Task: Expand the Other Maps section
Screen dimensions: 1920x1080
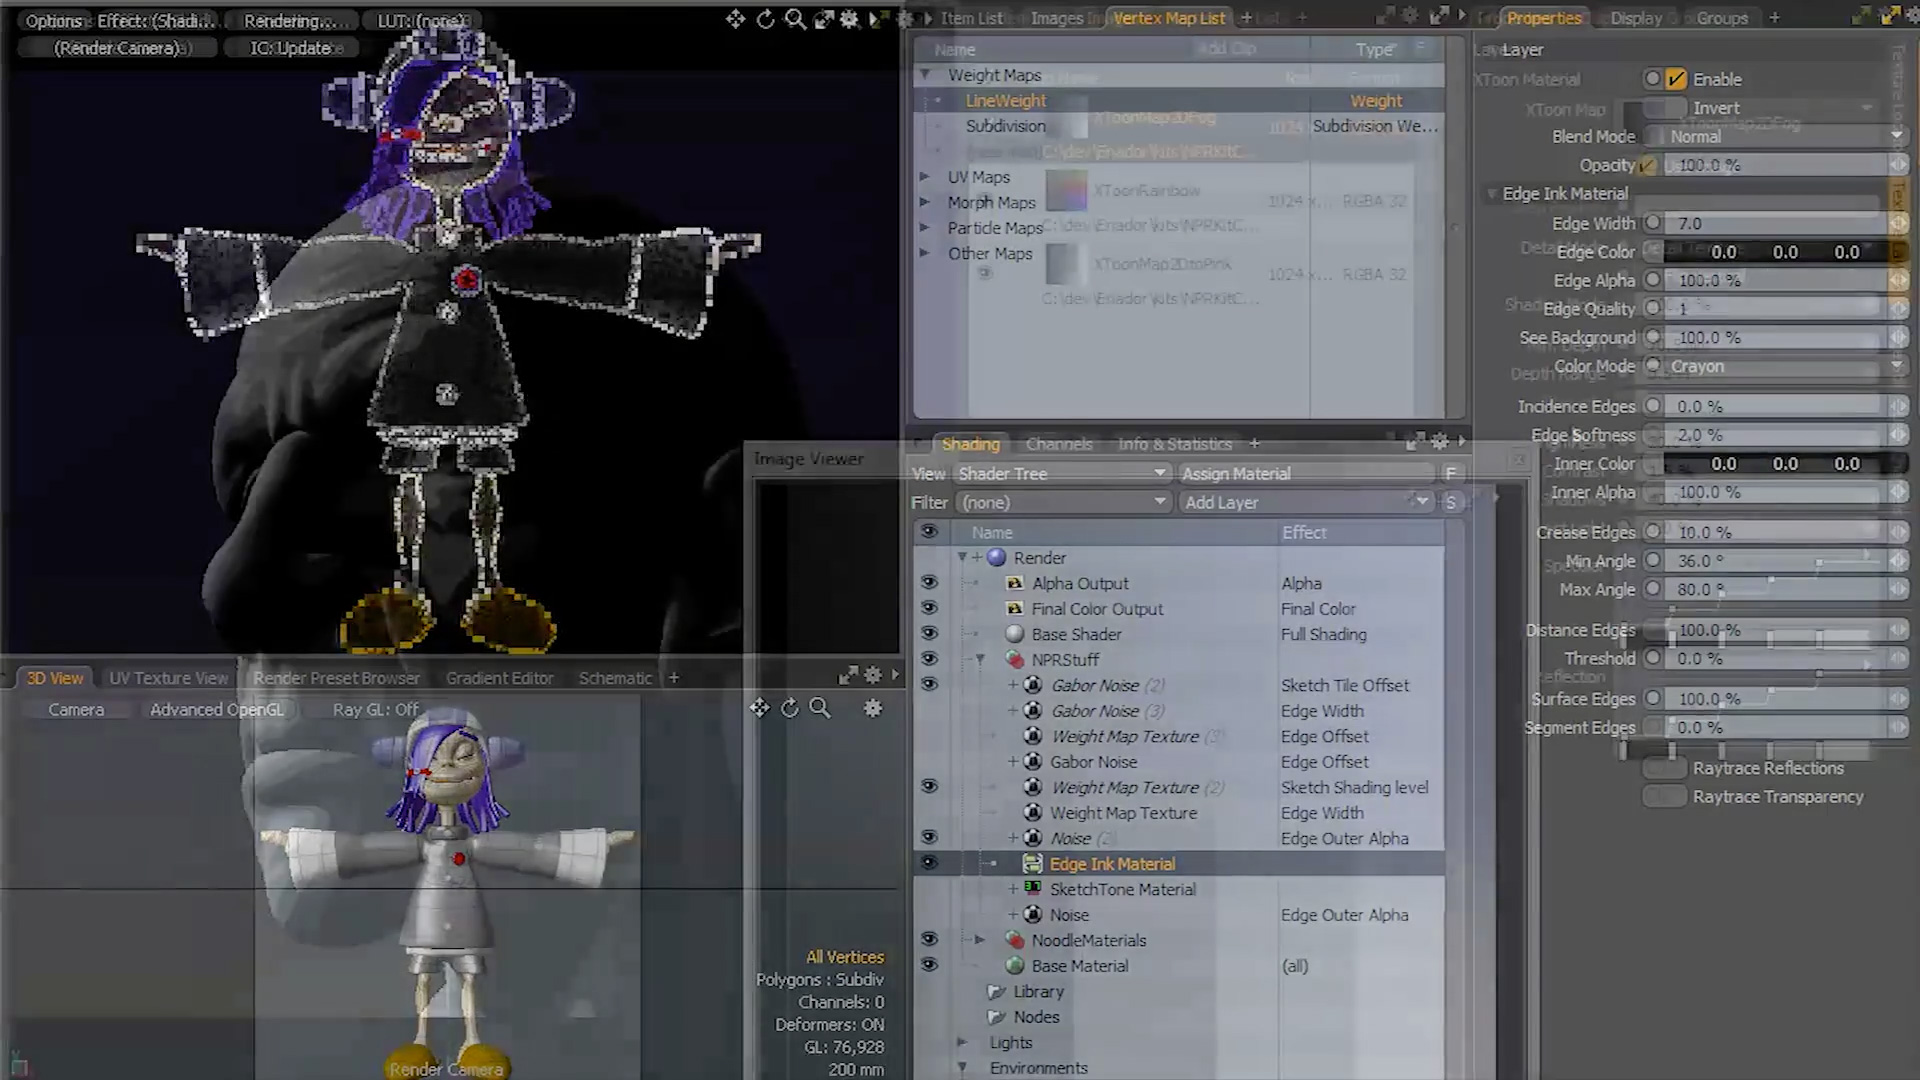Action: click(924, 253)
